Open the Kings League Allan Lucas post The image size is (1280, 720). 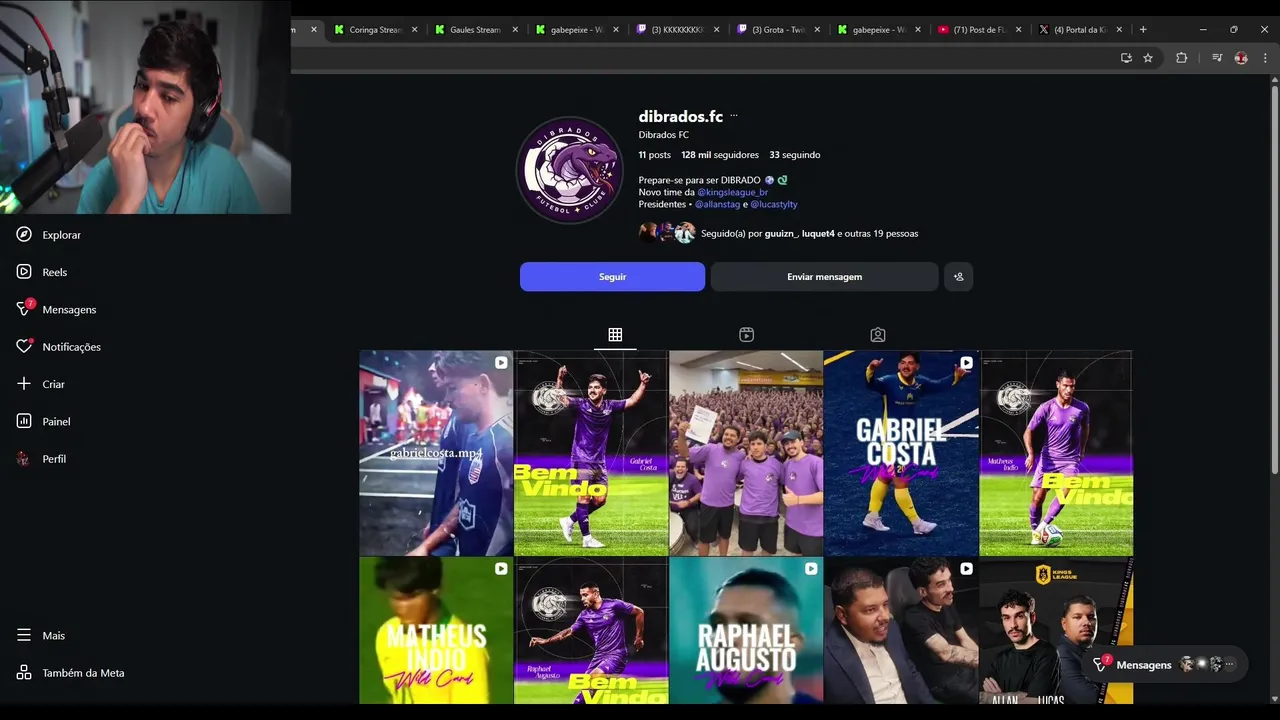(x=1056, y=631)
